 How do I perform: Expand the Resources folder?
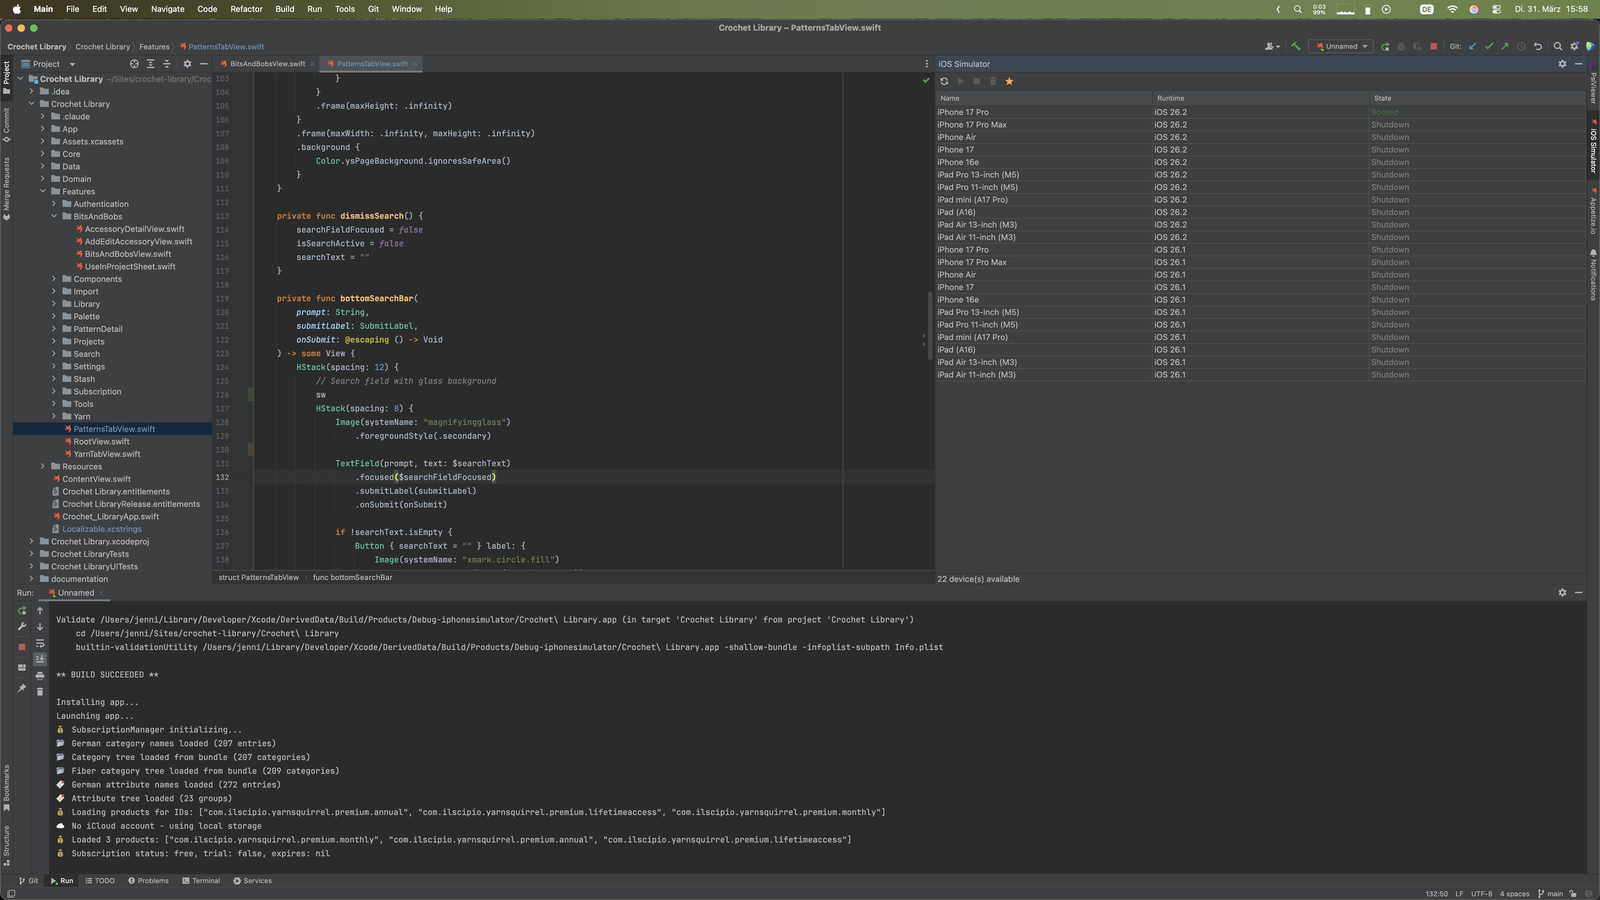tap(43, 467)
